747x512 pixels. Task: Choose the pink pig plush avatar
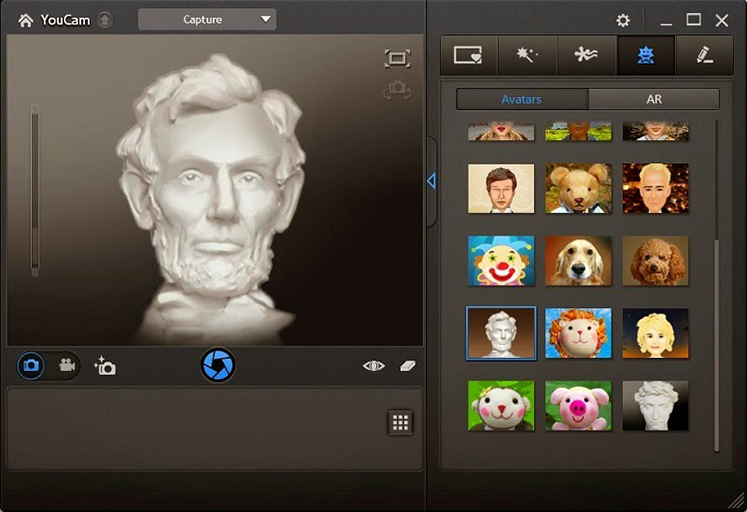click(x=578, y=406)
